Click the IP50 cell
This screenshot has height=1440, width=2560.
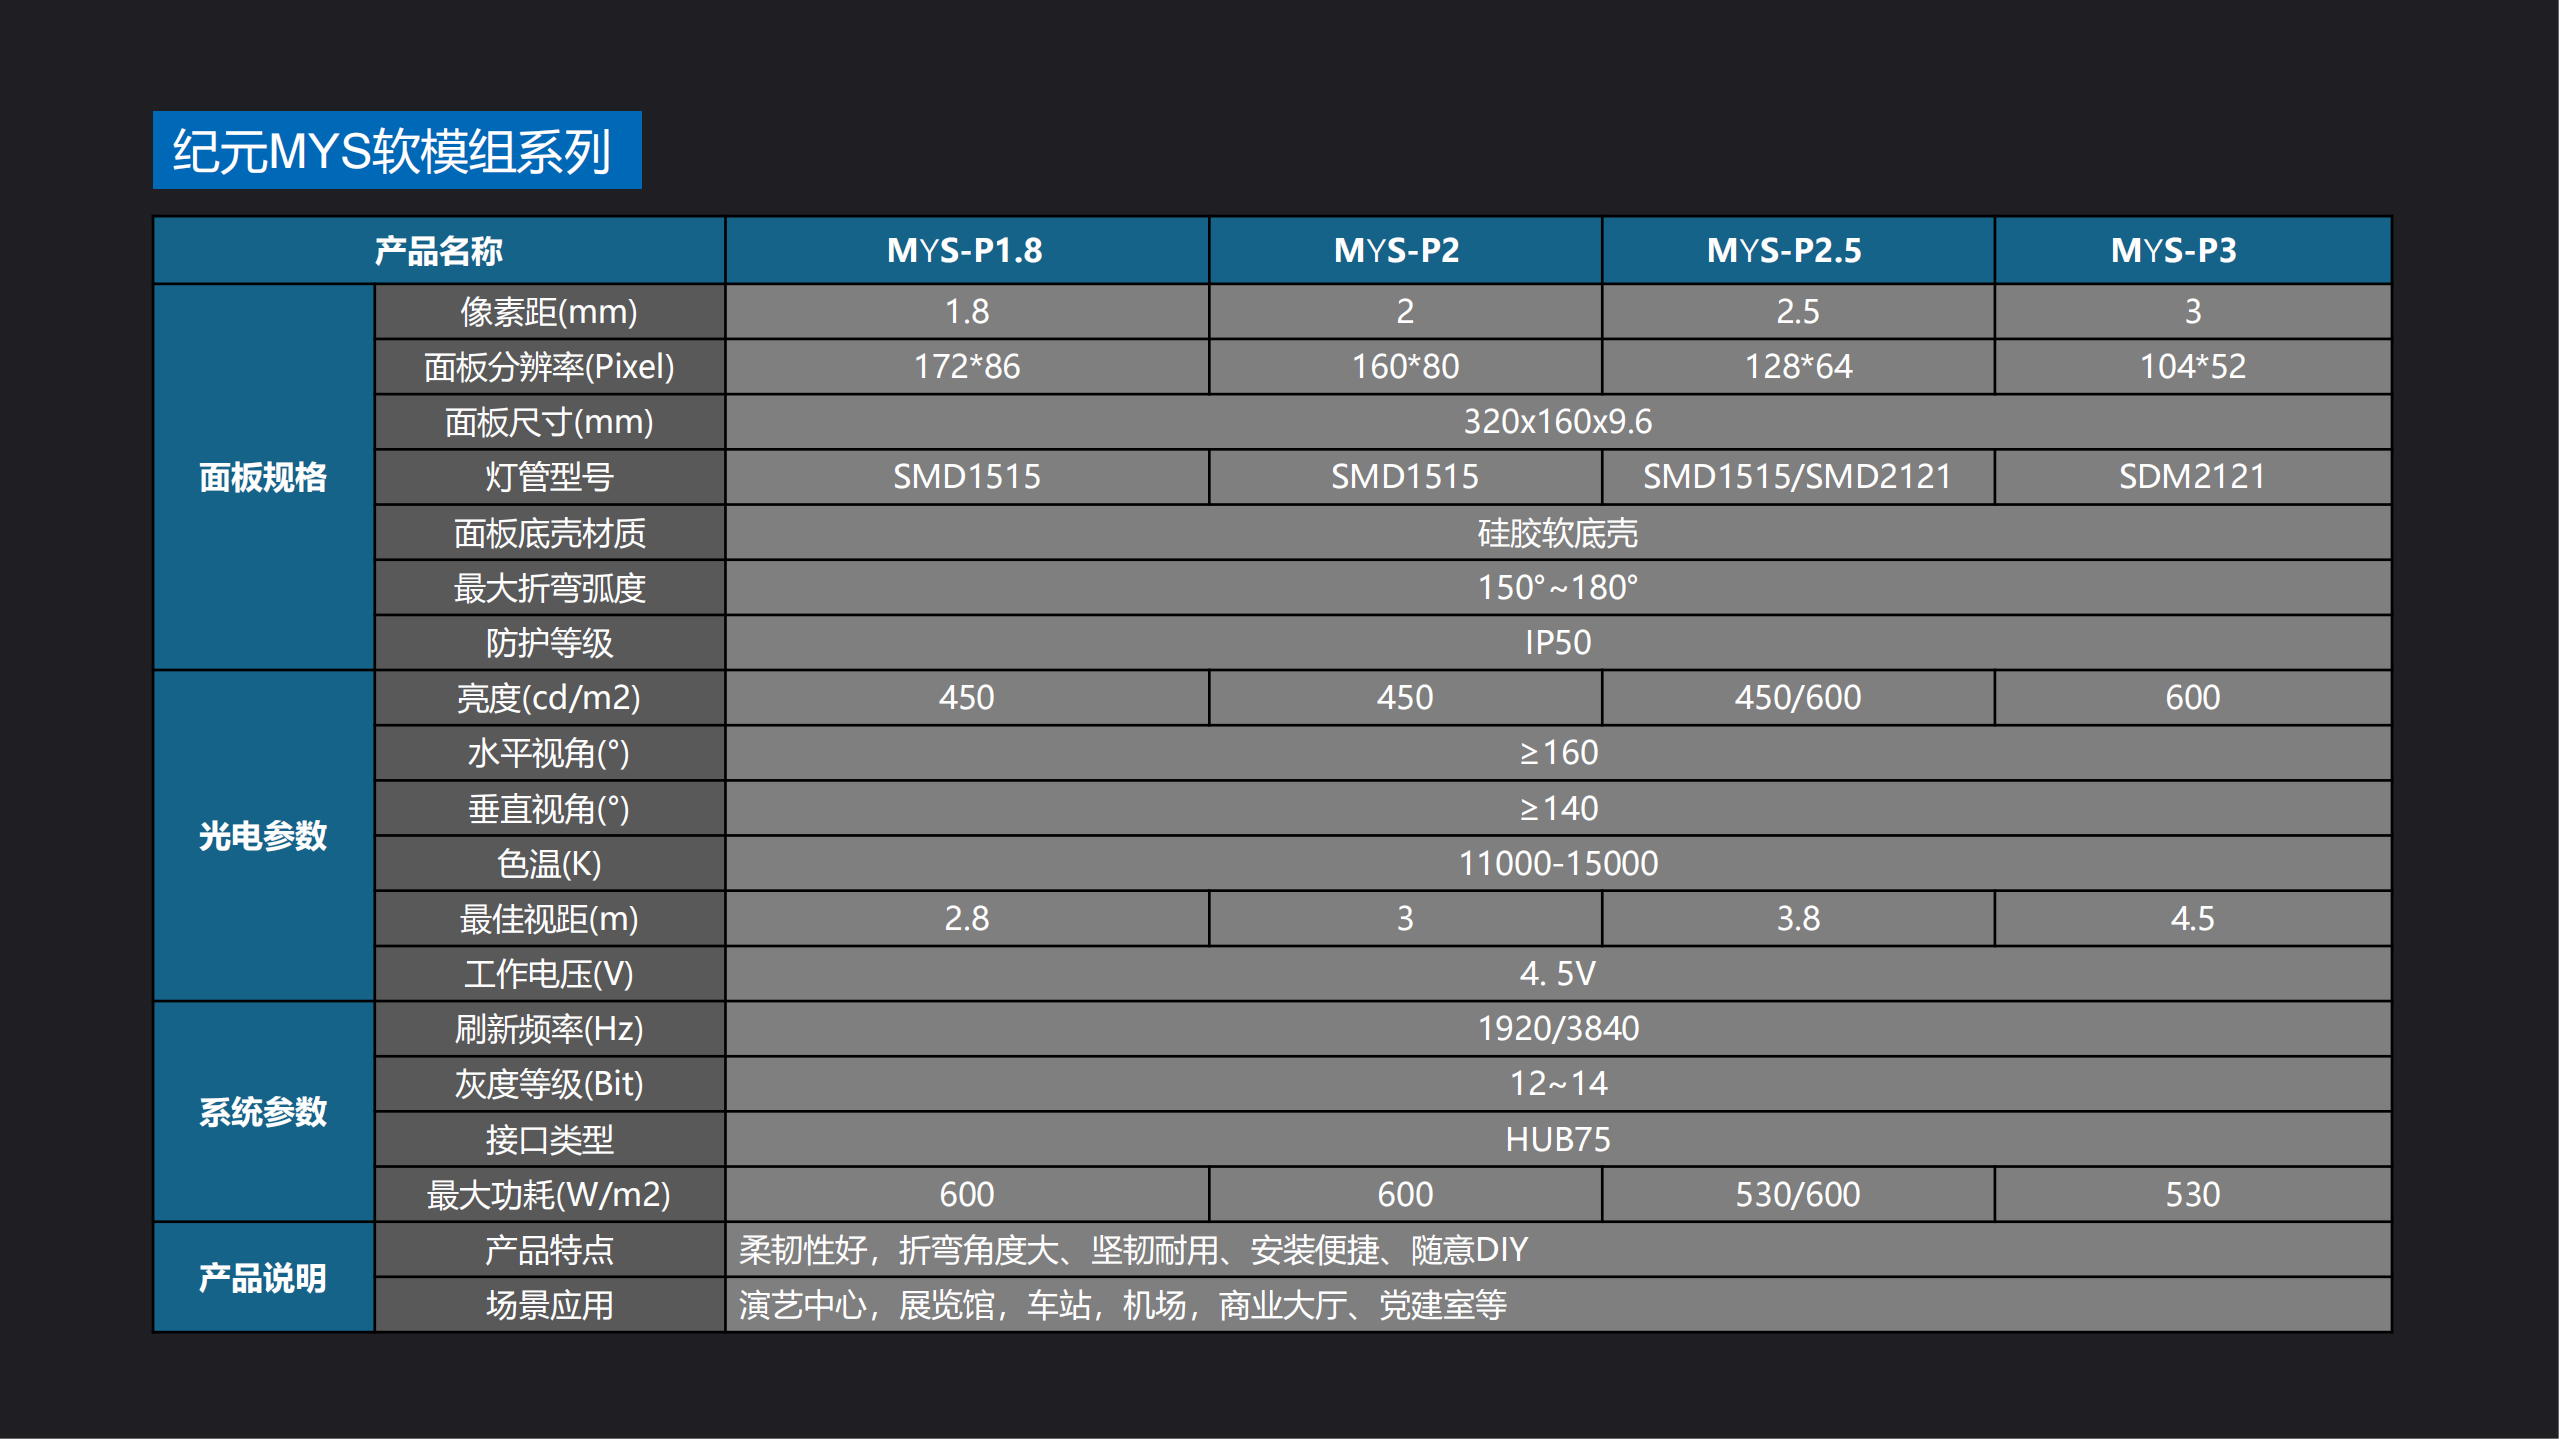pos(1558,643)
